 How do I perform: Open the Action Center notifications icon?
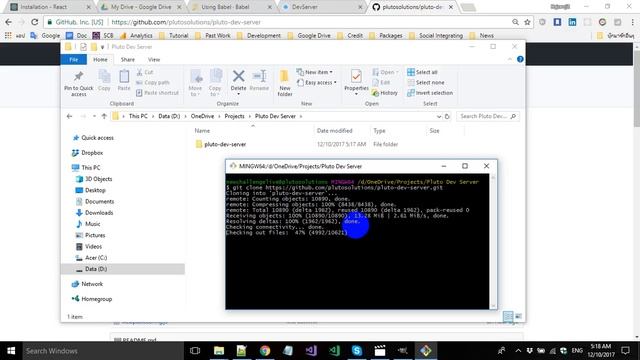(625, 351)
